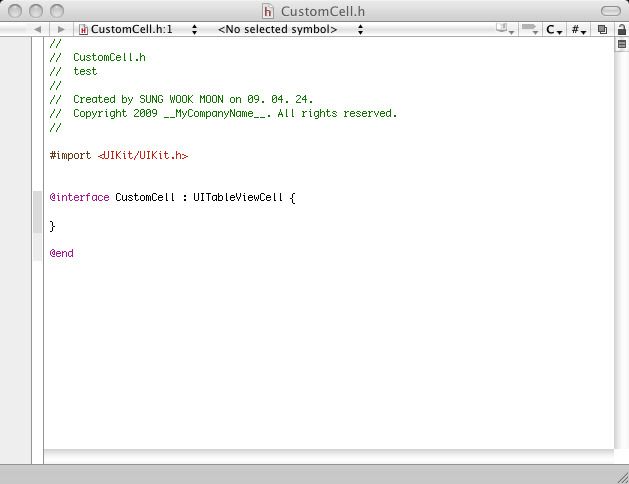Click the @end keyword
This screenshot has height=484, width=629.
pos(61,253)
